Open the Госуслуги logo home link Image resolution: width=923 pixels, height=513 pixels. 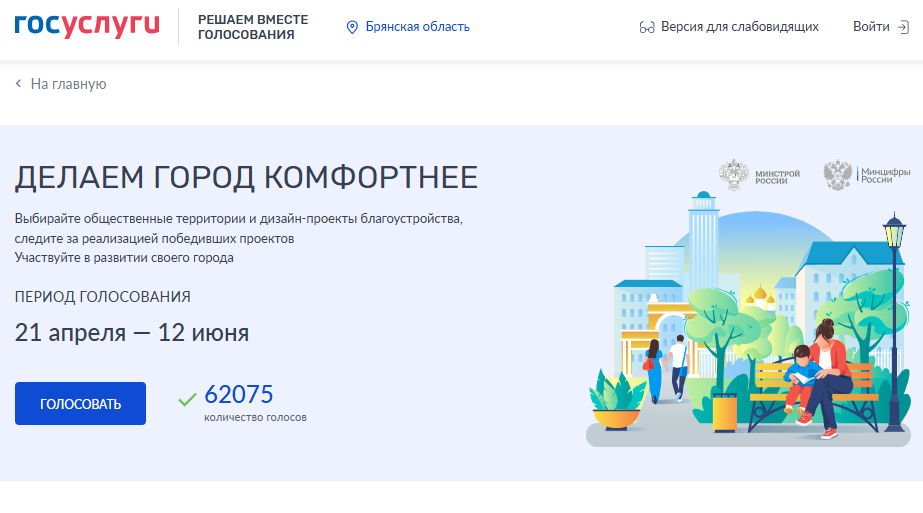87,25
